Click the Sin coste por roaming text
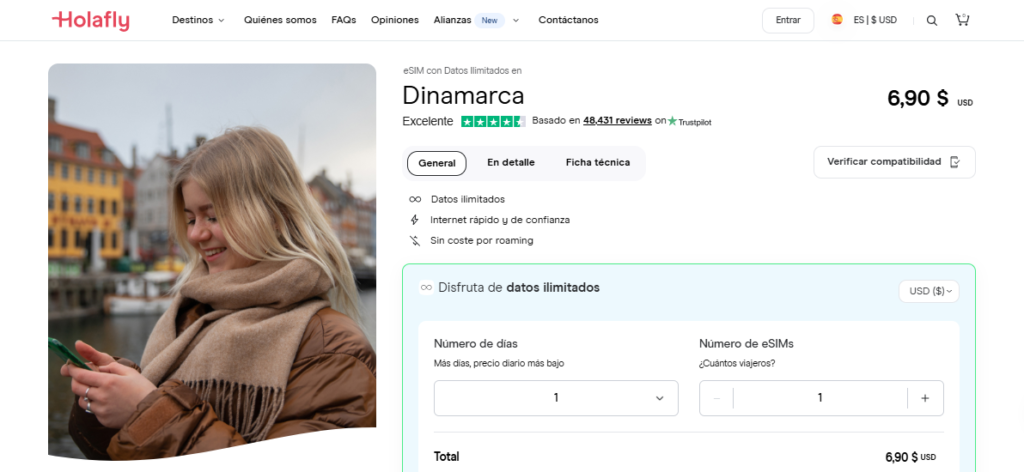This screenshot has height=472, width=1024. (481, 240)
